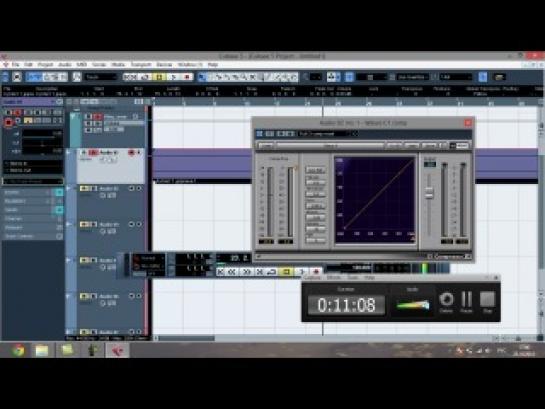Click the Record button in the main toolbar
Image resolution: width=545 pixels, height=409 pixels.
(x=187, y=77)
